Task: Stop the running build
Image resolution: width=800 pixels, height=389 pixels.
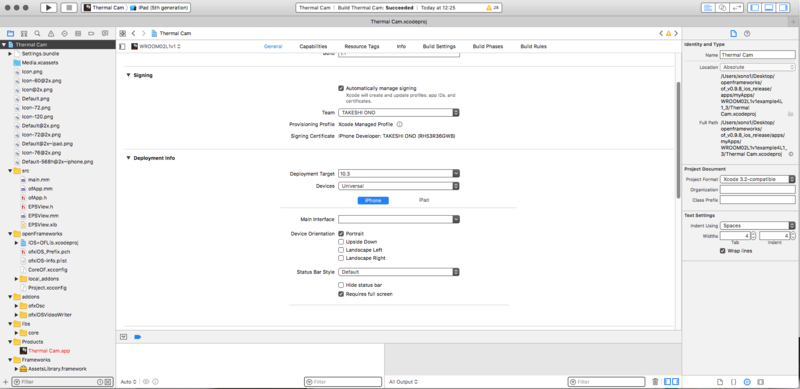Action: [x=69, y=8]
